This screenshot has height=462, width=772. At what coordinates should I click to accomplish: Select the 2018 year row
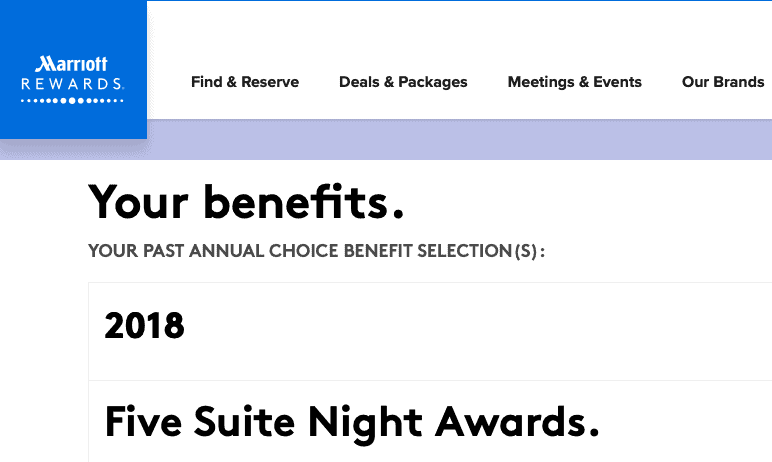point(430,331)
